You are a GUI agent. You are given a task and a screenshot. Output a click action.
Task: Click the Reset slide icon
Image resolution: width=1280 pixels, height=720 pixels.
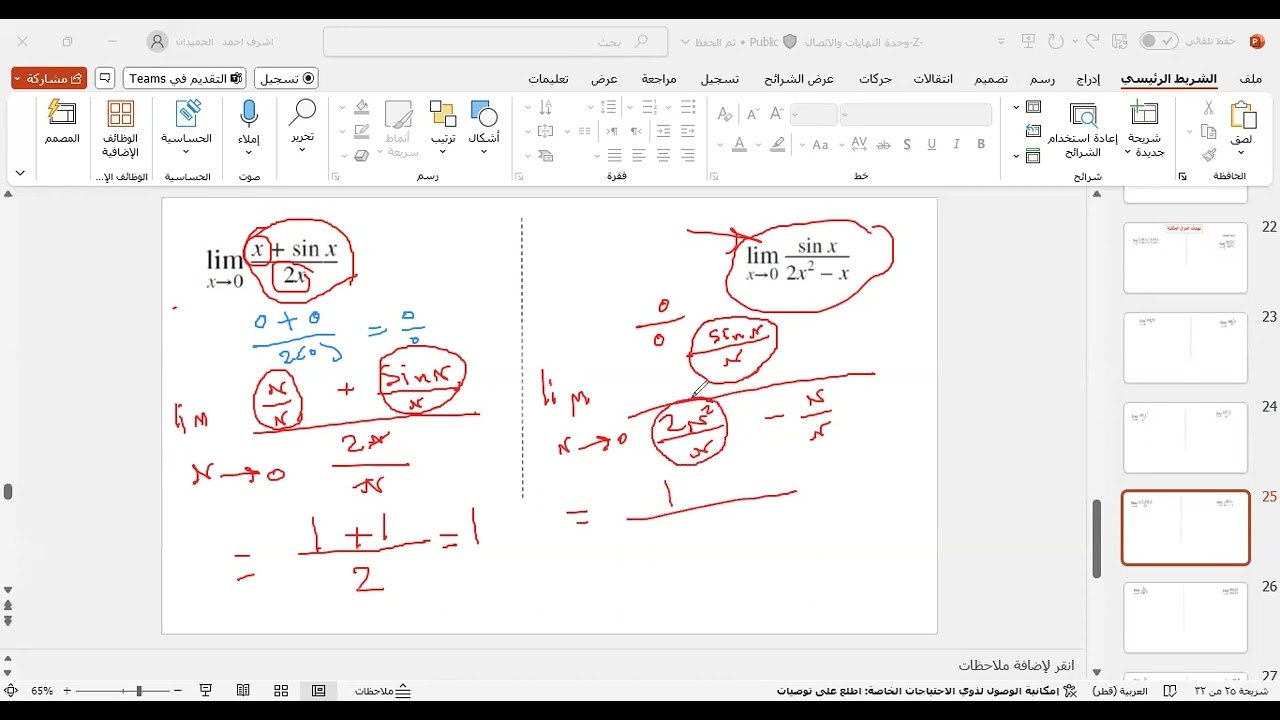[x=1033, y=132]
